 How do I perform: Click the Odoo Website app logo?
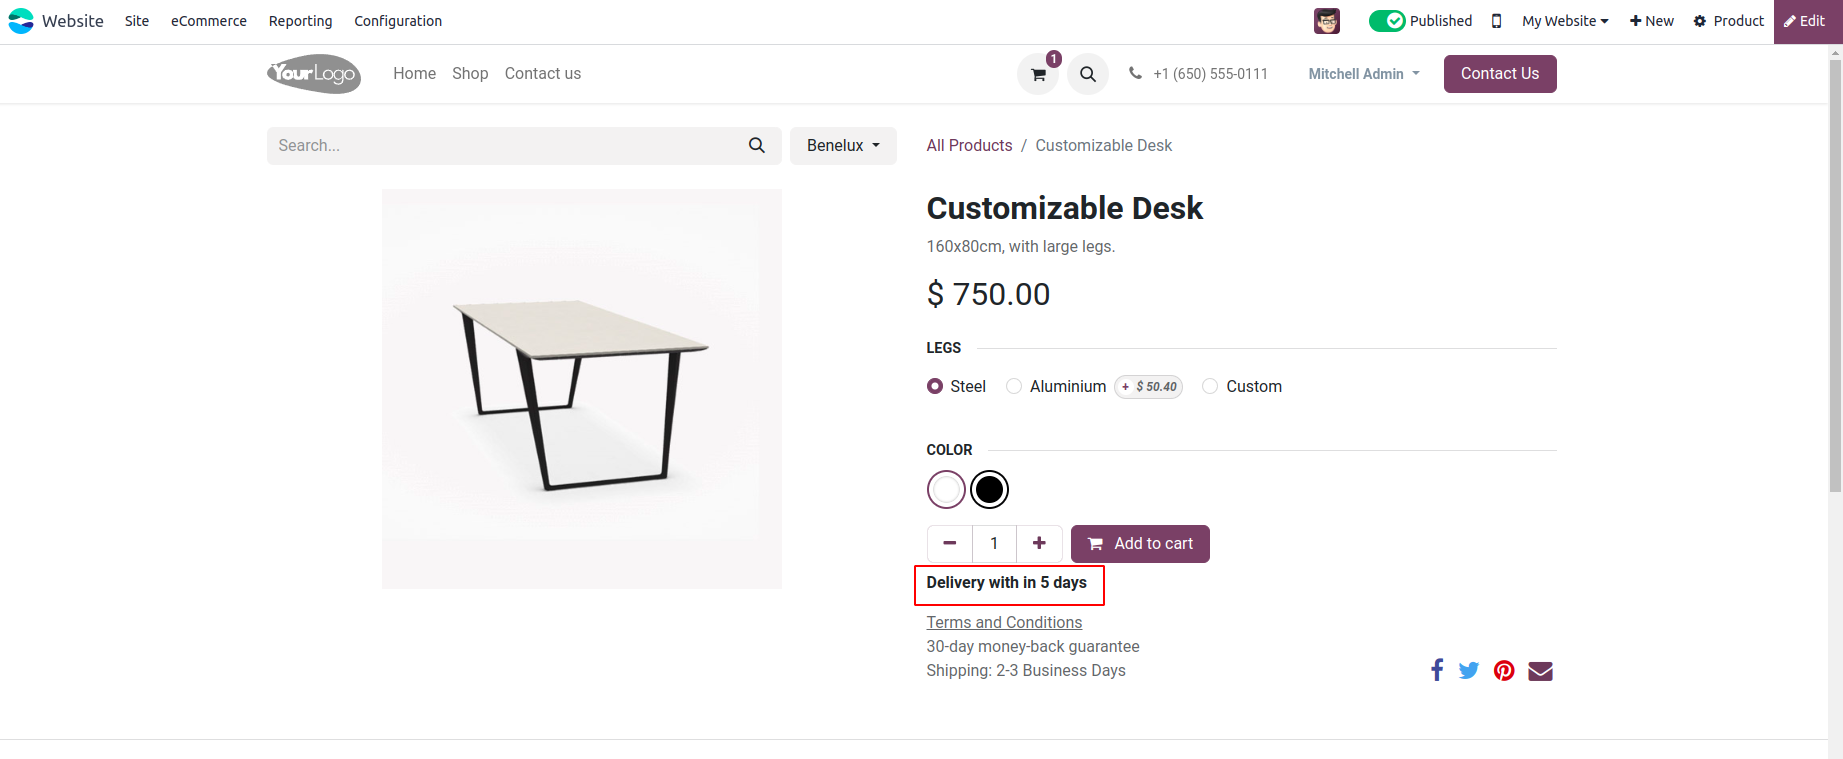coord(21,21)
